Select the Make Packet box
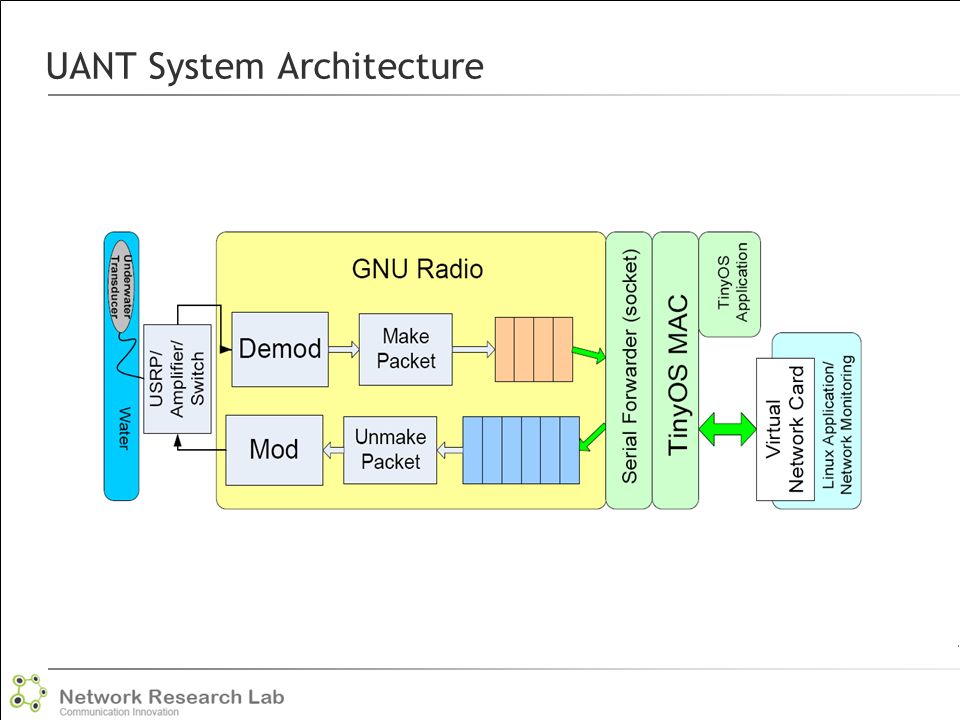This screenshot has height=720, width=960. (x=405, y=349)
